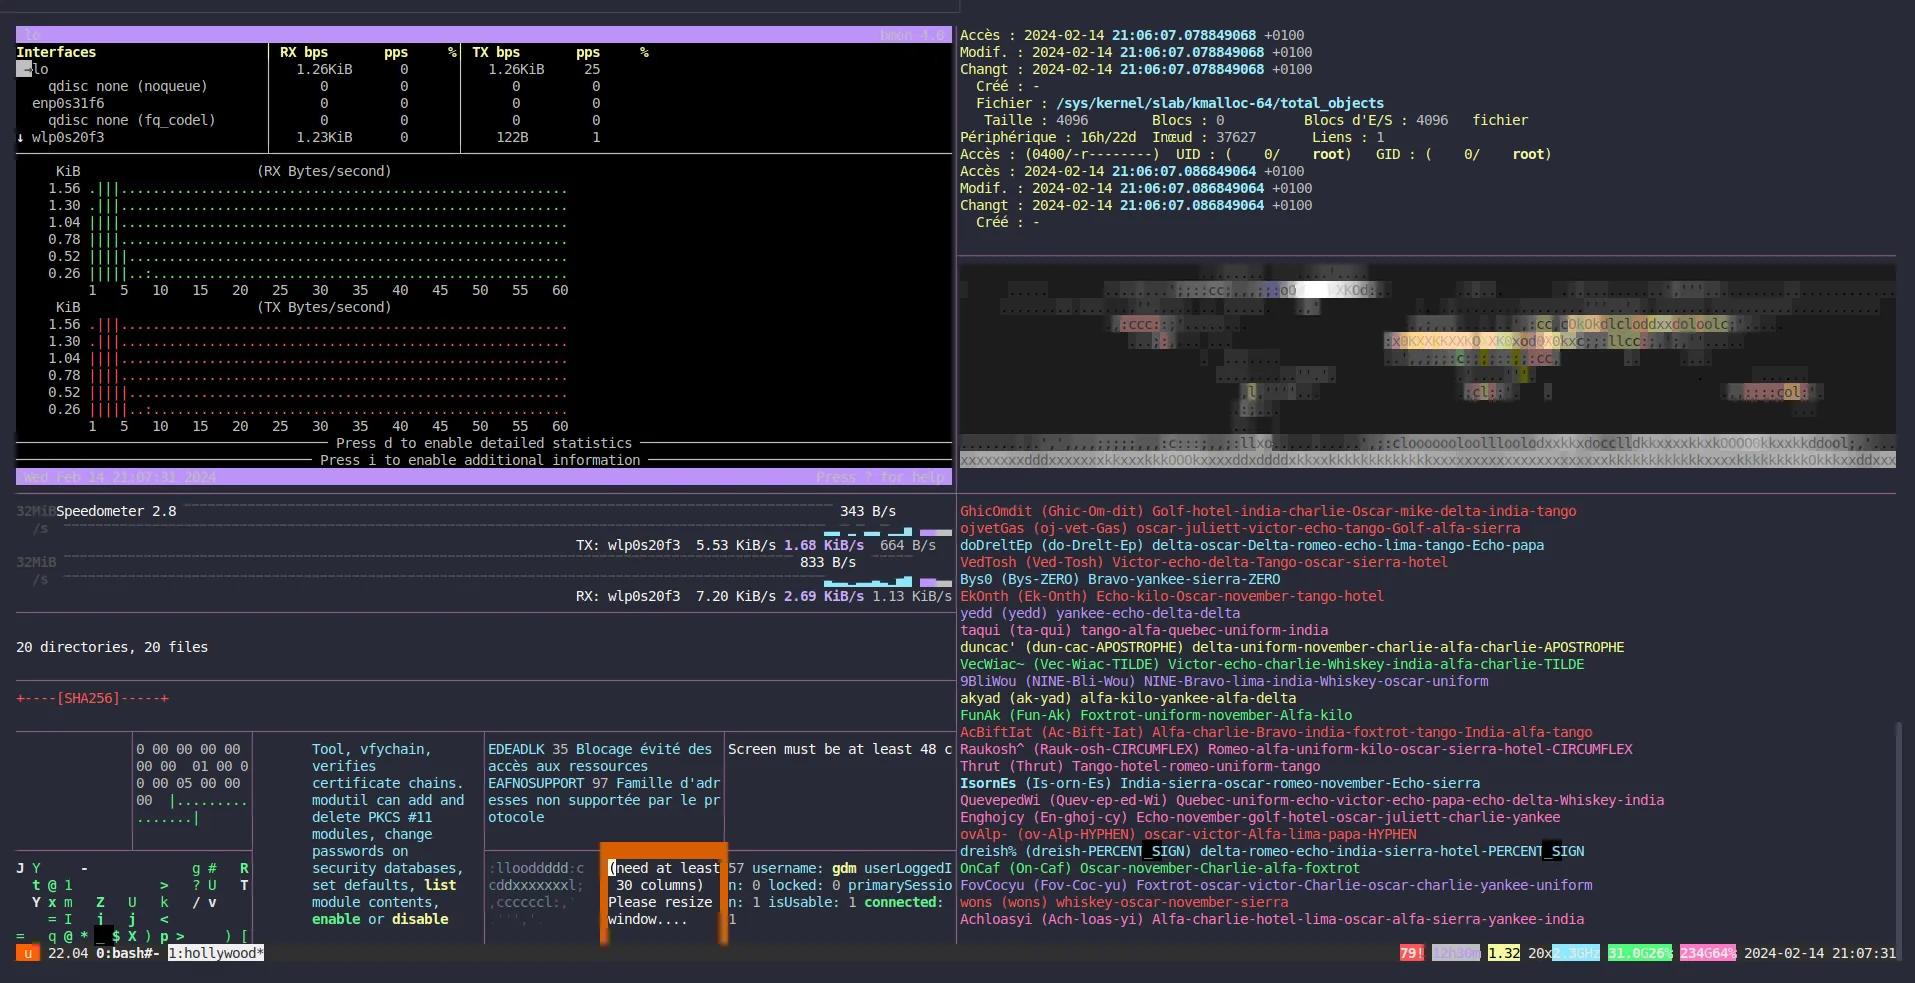
Task: Select the 1:hollywood window tab
Action: click(x=215, y=954)
